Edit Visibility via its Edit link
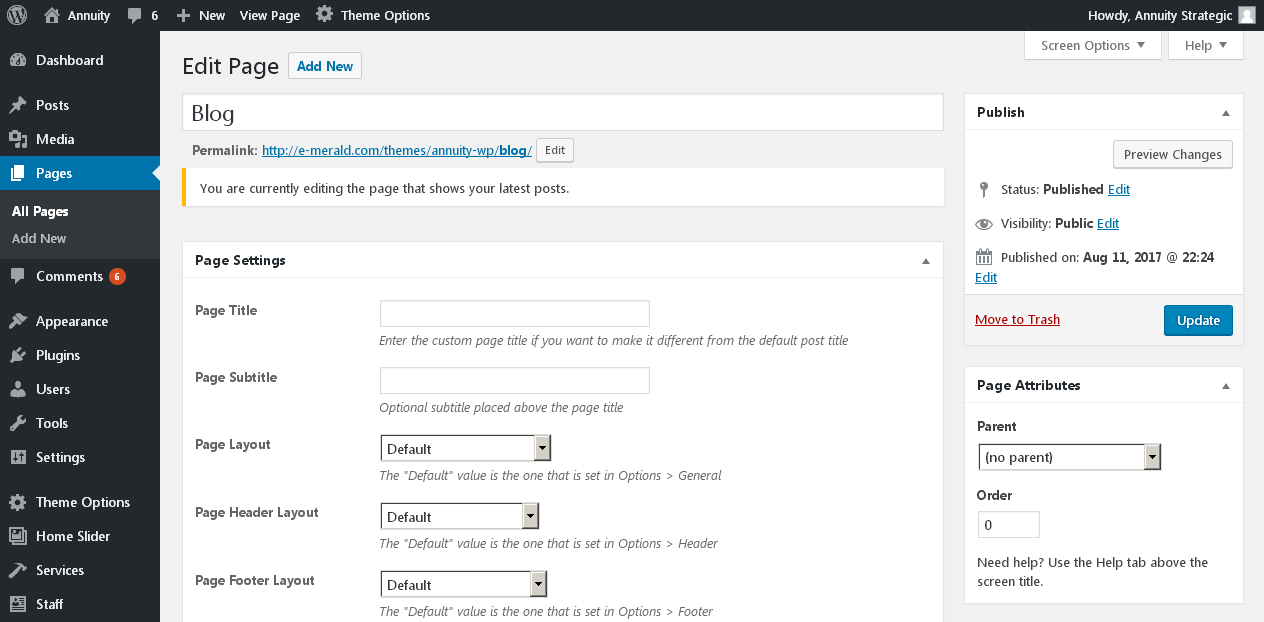 (1108, 223)
